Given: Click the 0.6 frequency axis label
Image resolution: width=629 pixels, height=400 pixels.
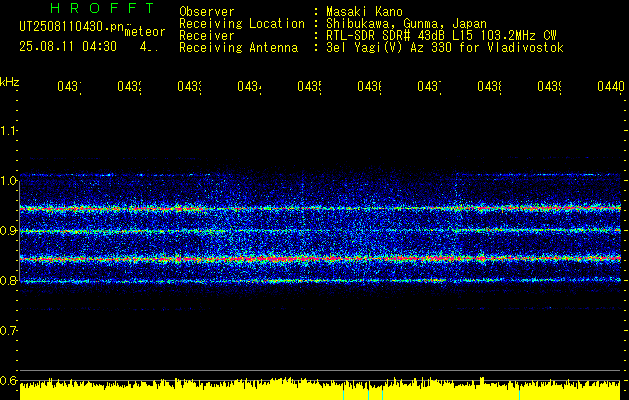Looking at the screenshot, I should coord(8,380).
